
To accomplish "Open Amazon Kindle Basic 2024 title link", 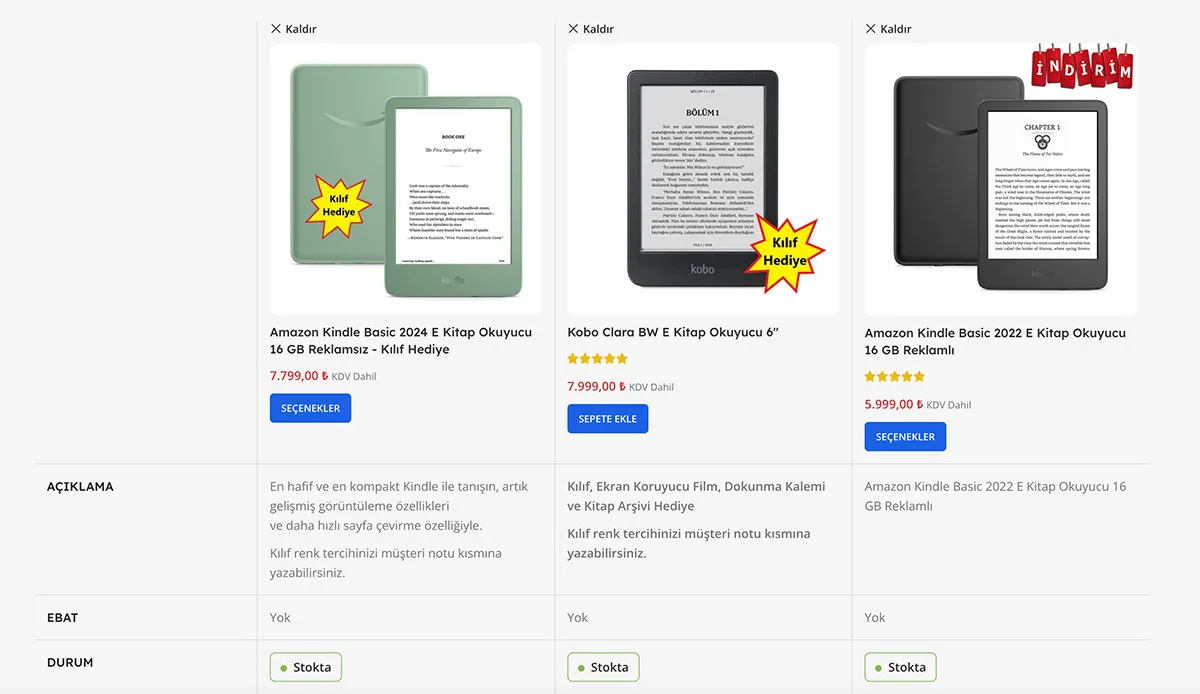I will coord(401,341).
